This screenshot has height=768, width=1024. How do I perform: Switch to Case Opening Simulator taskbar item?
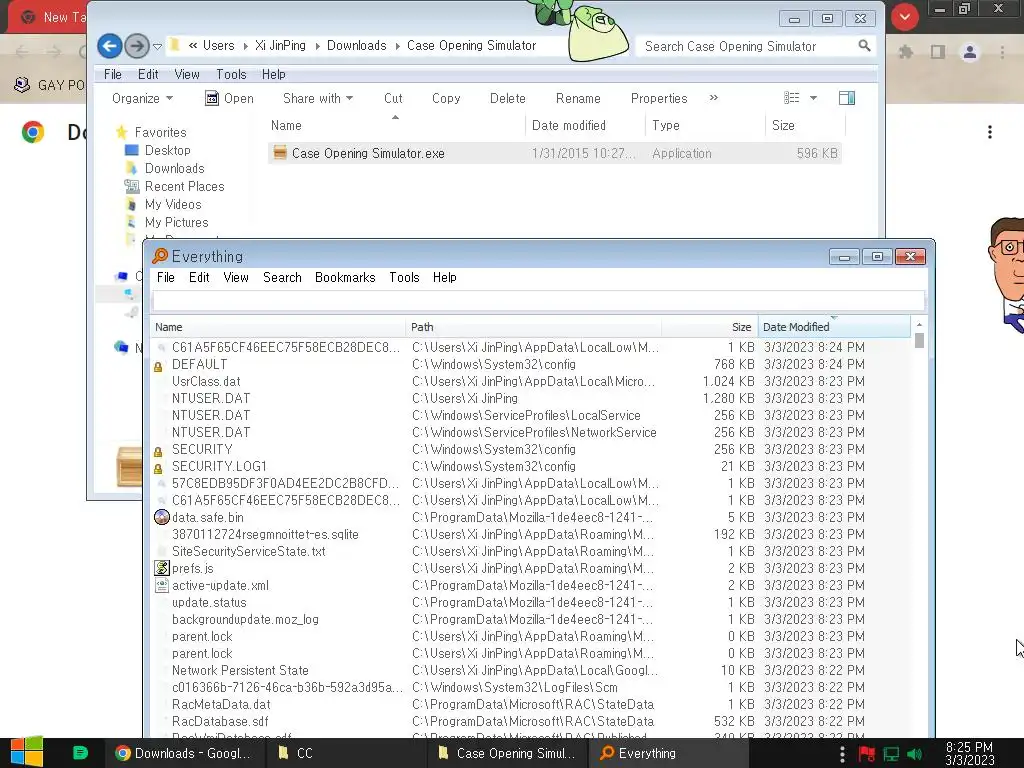(507, 753)
